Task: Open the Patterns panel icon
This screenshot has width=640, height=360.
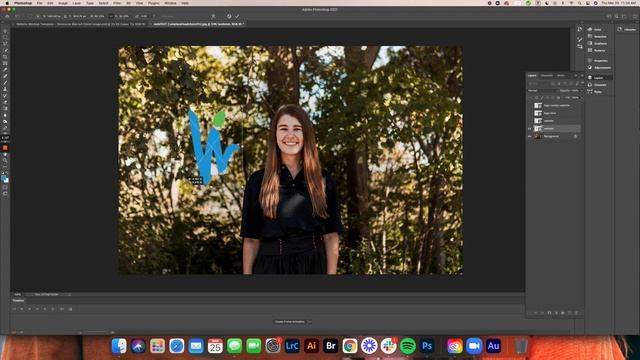Action: point(590,50)
